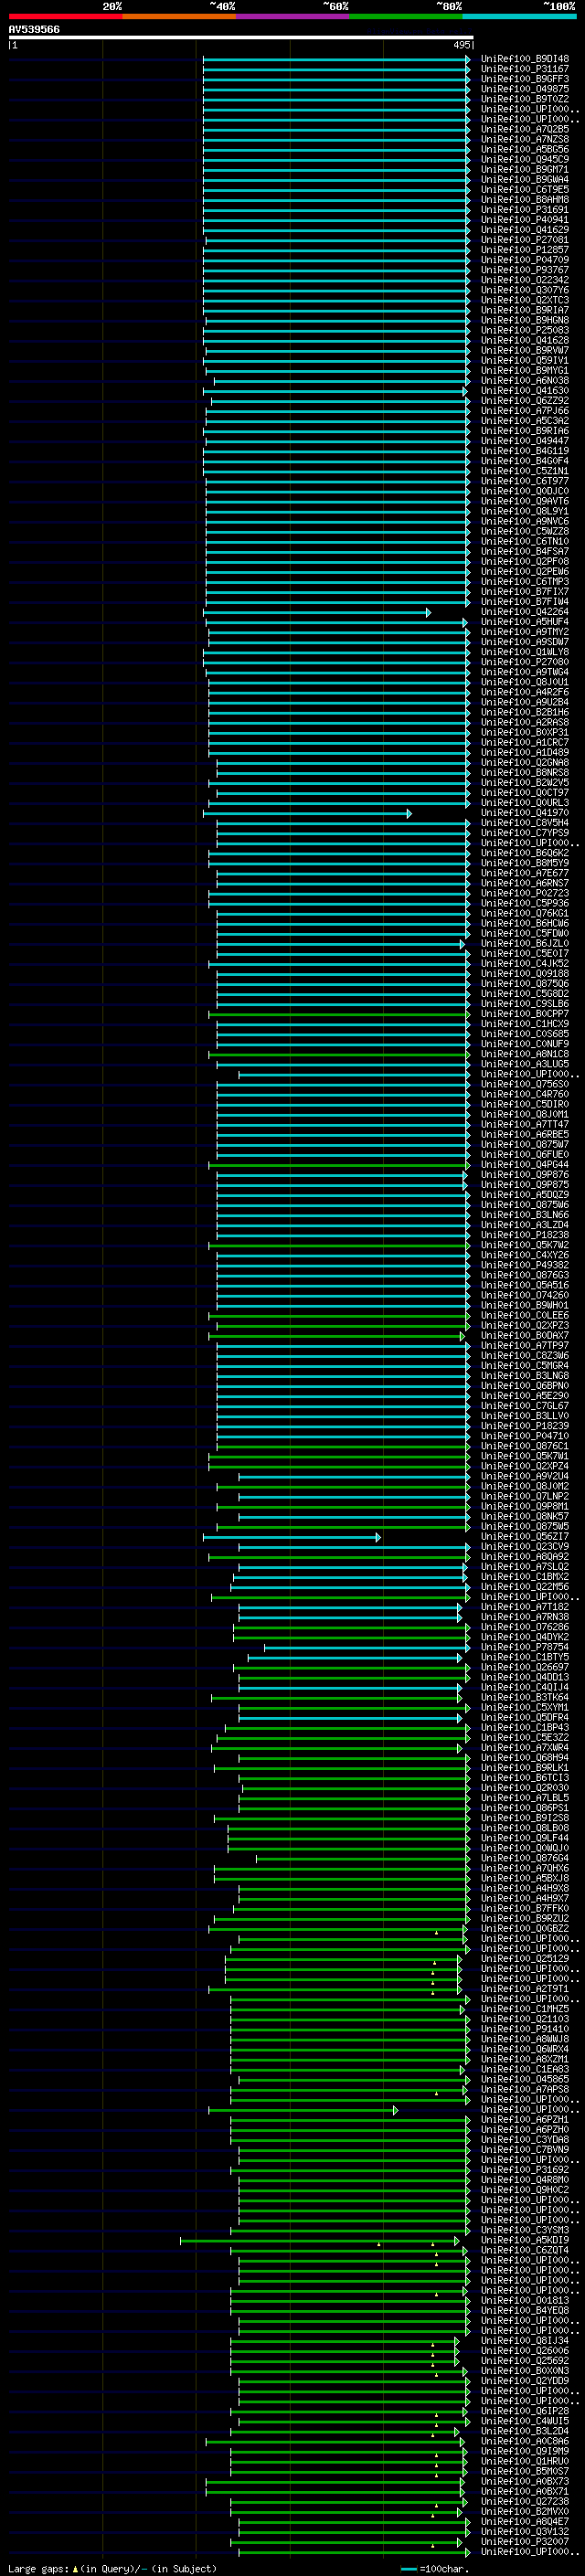Open hit UniRef100_P31167
The height and width of the screenshot is (2576, 585).
point(525,69)
